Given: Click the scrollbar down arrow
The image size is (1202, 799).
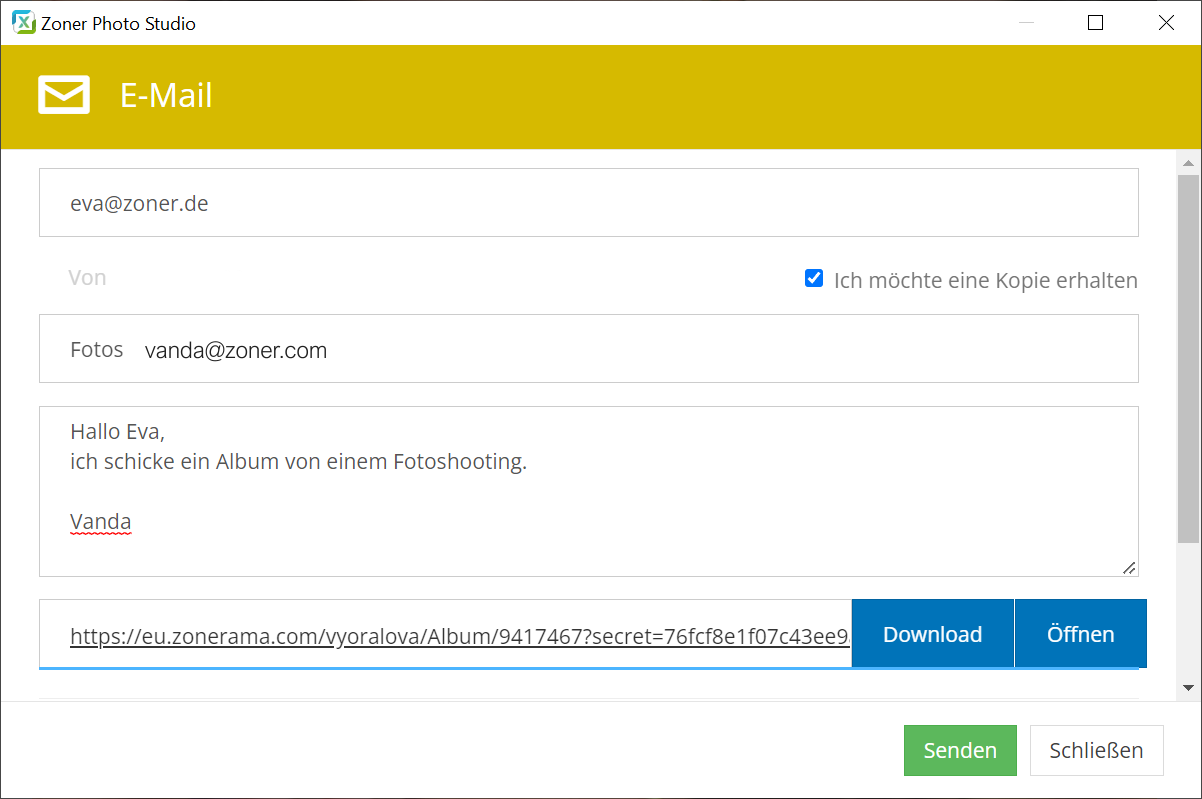Looking at the screenshot, I should pos(1188,688).
